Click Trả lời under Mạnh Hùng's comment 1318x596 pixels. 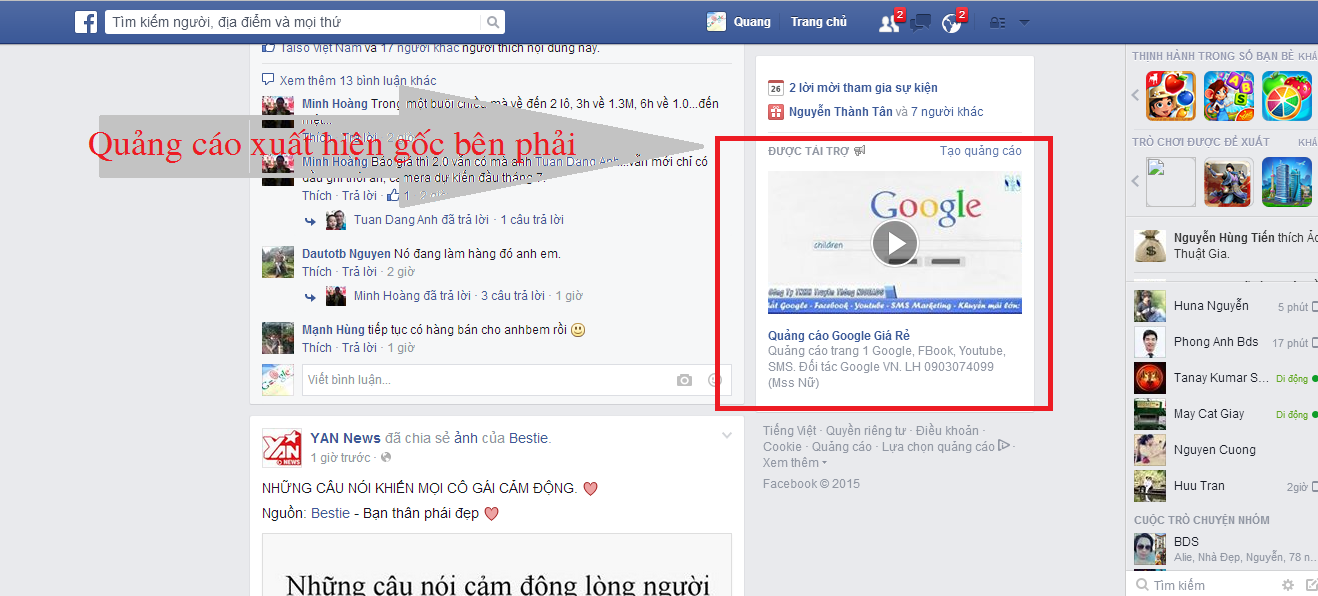[x=359, y=348]
